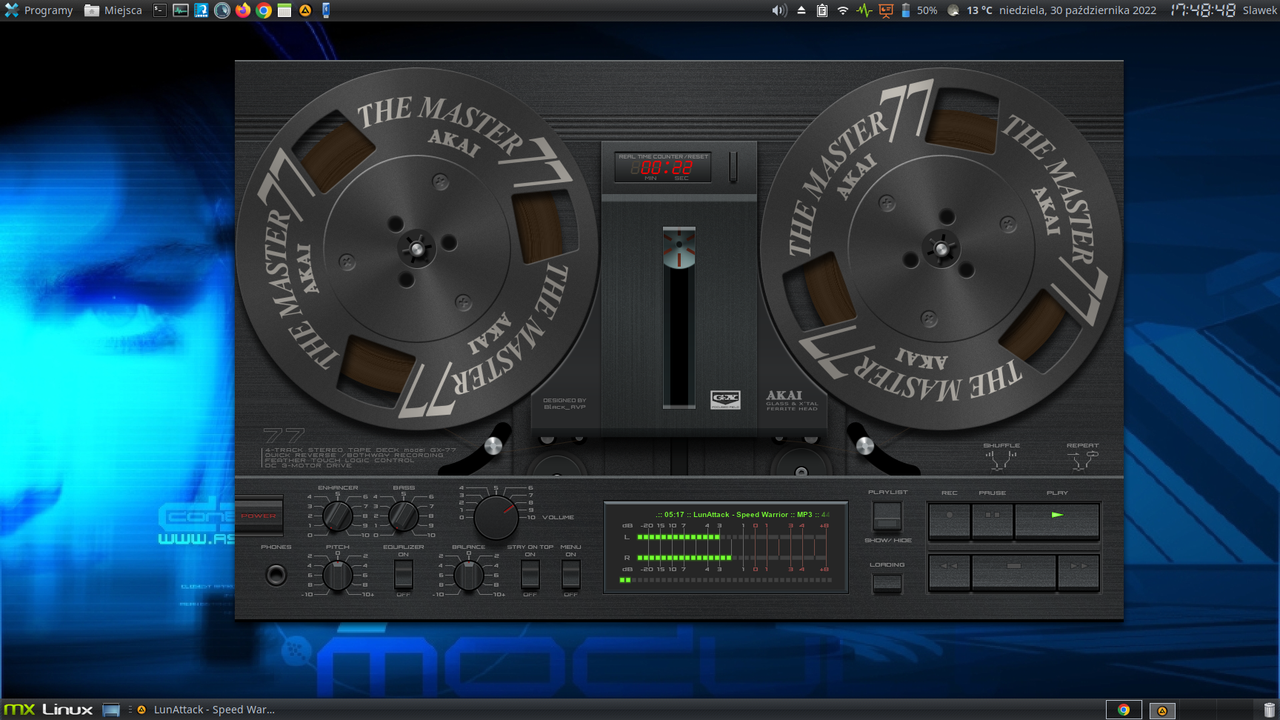Open the Miejsca menu
Viewport: 1280px width, 720px height.
pyautogui.click(x=113, y=10)
